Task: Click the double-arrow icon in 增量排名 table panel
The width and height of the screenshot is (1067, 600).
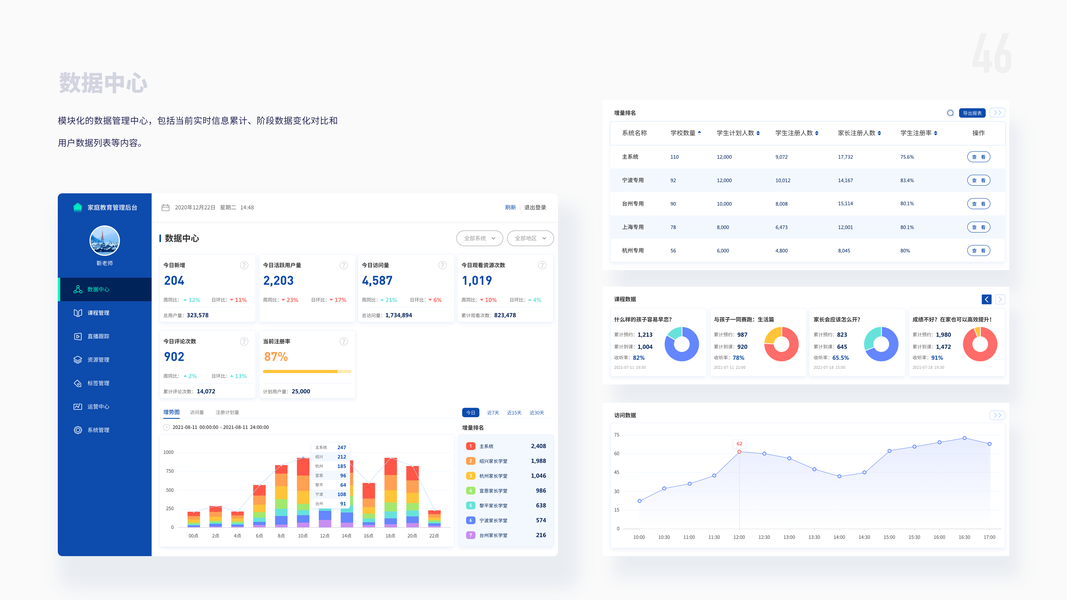Action: 997,113
